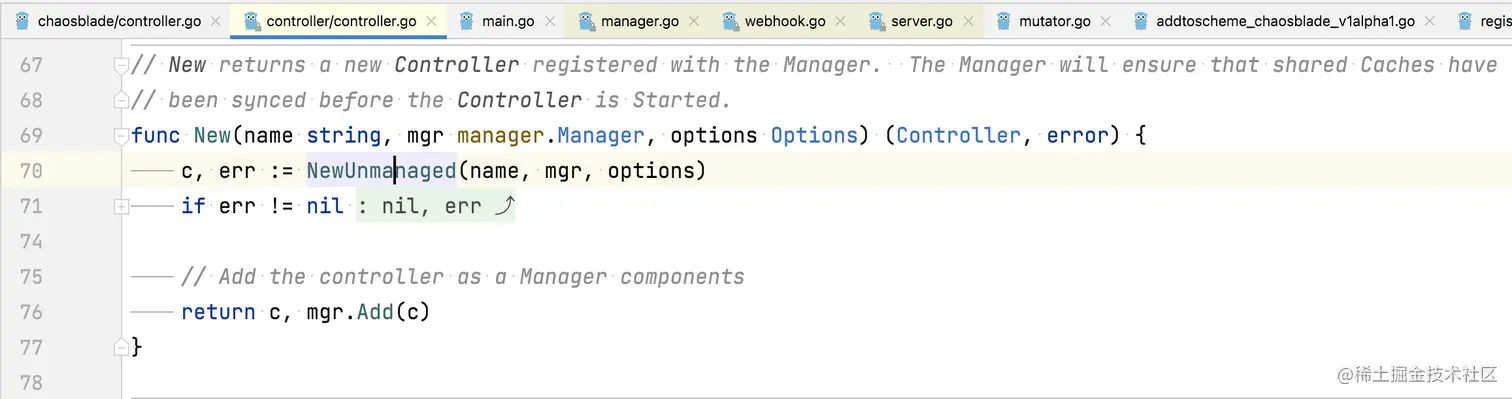This screenshot has width=1512, height=399.
Task: Click the gopher icon on server.go tab
Action: point(876,21)
